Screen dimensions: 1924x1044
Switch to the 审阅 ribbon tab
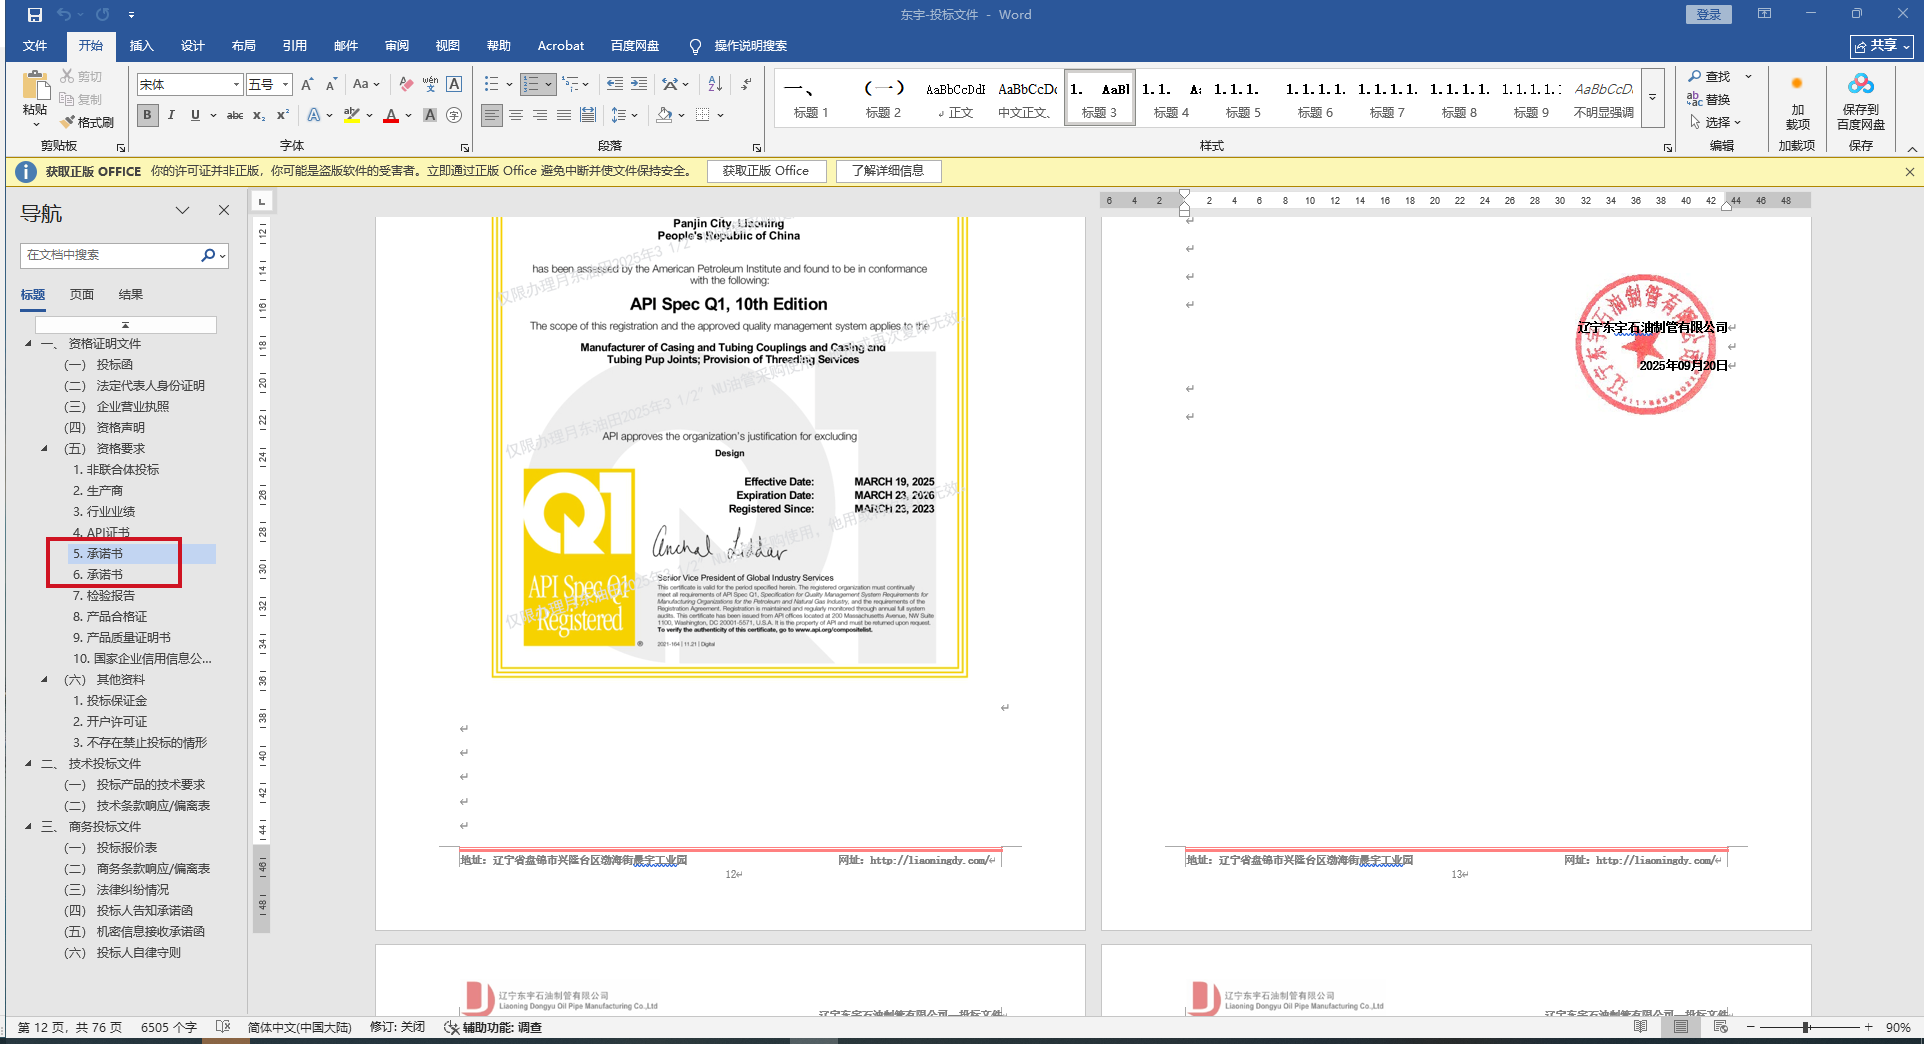pyautogui.click(x=397, y=46)
